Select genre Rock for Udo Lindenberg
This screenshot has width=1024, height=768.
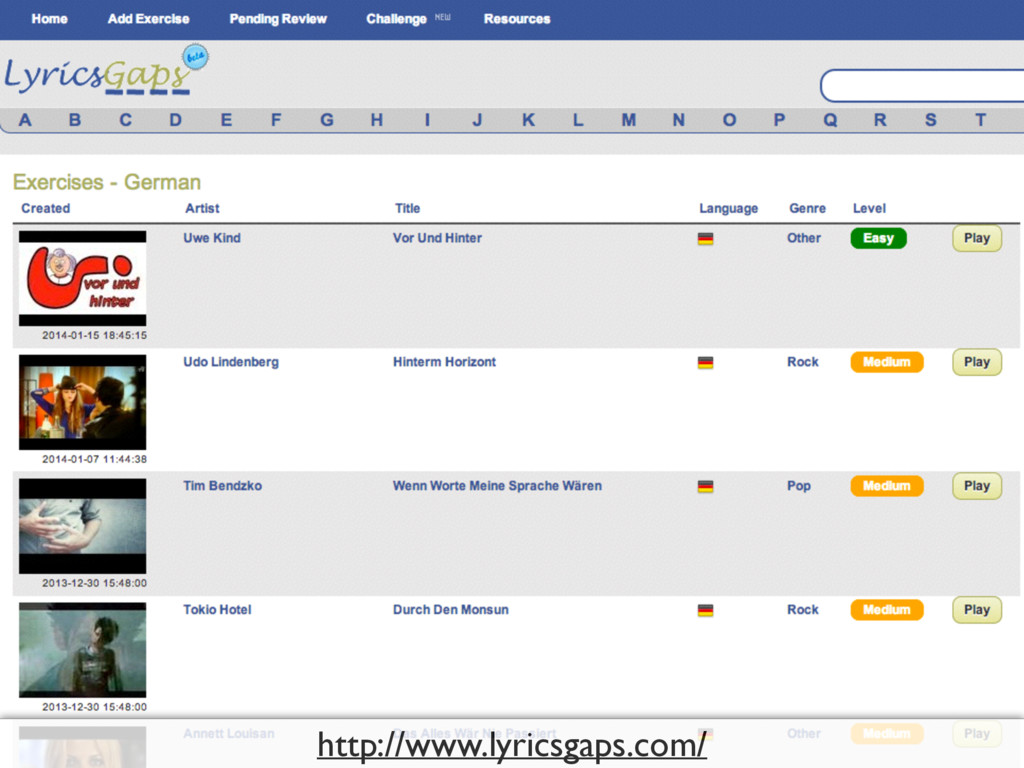(803, 362)
